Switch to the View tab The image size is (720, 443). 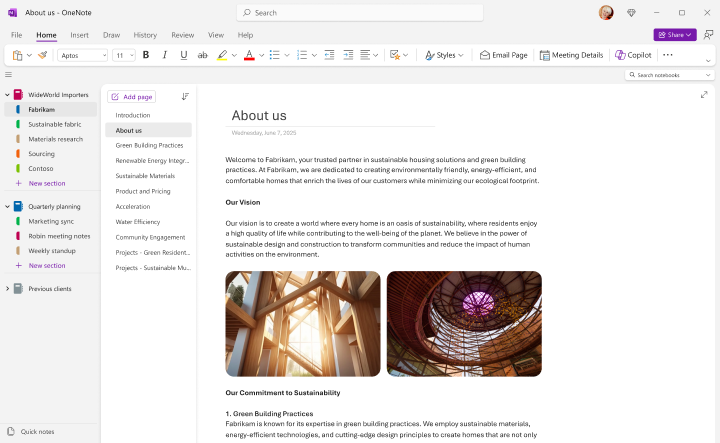point(216,35)
